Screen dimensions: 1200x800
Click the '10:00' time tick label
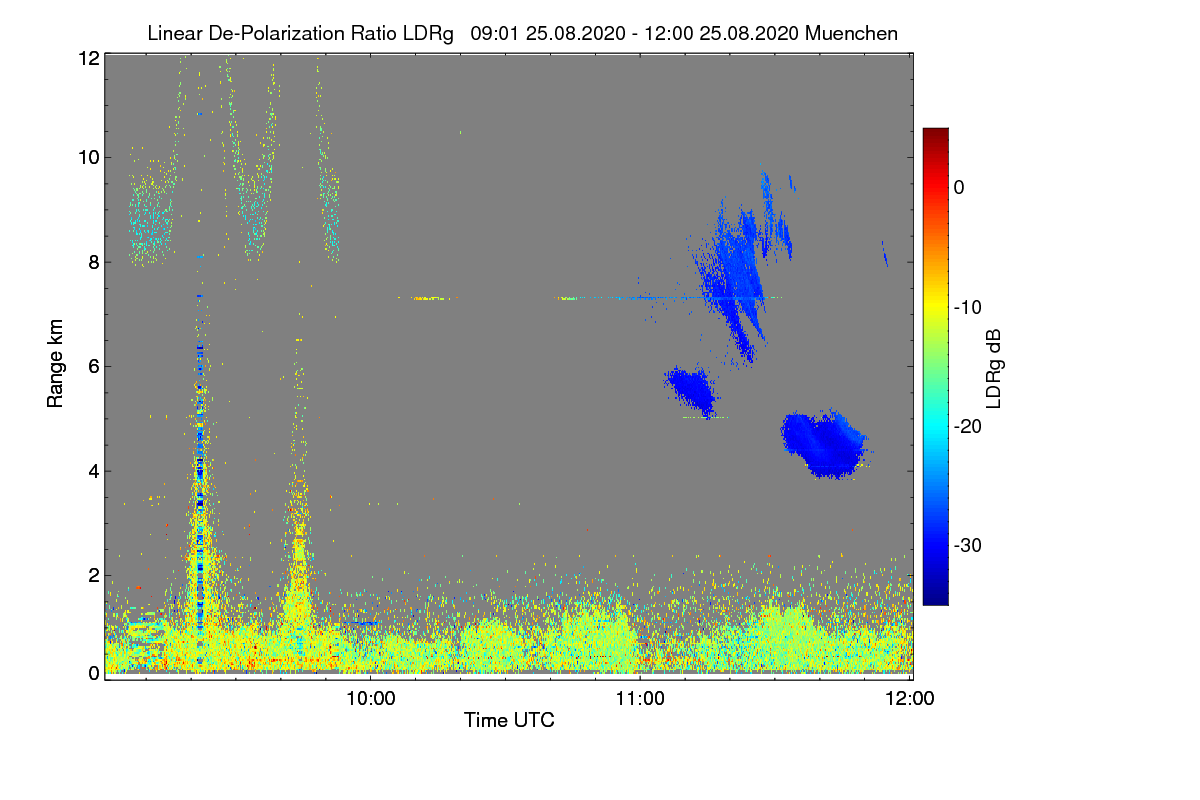click(x=371, y=698)
